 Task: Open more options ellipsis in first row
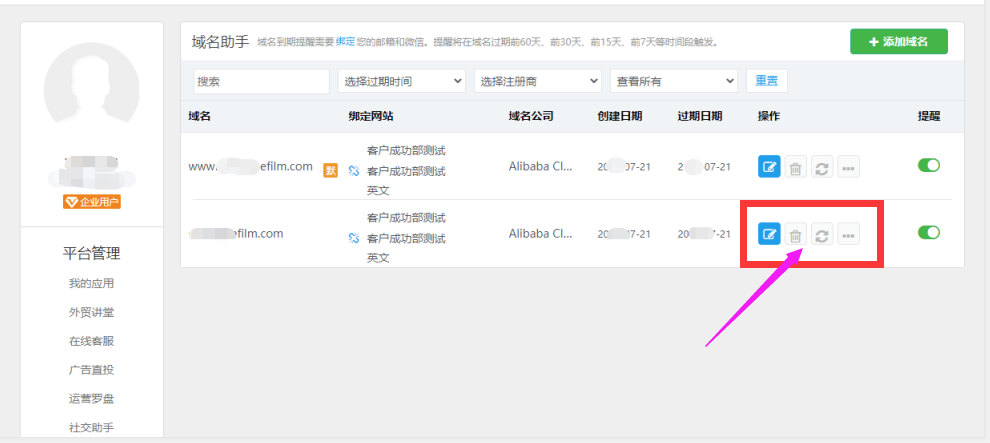tap(848, 167)
